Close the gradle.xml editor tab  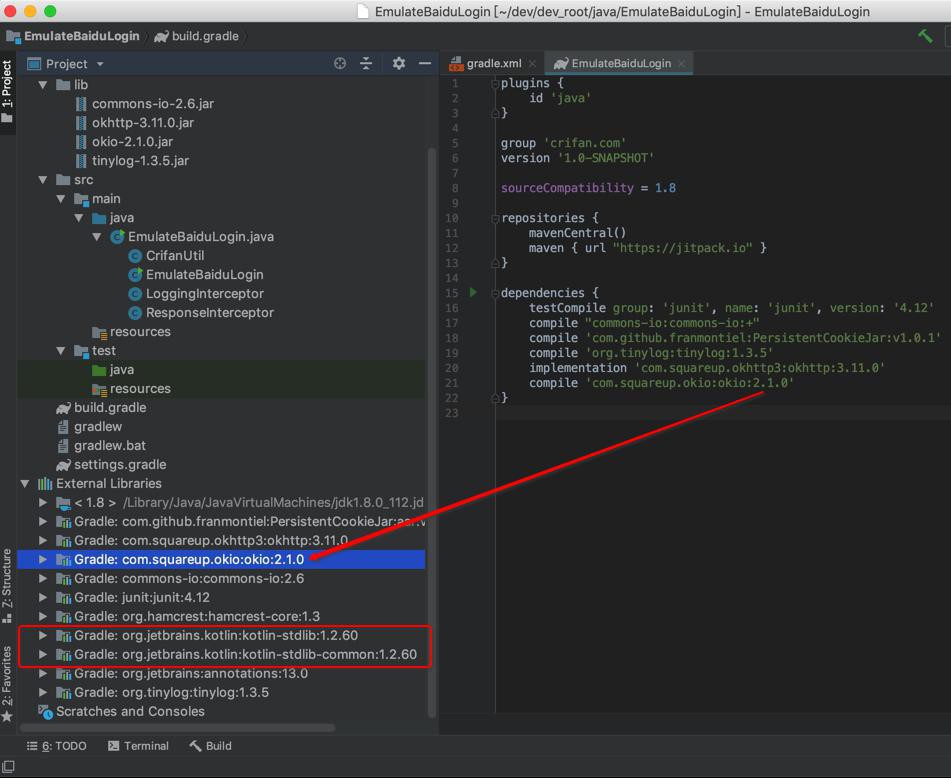[533, 63]
